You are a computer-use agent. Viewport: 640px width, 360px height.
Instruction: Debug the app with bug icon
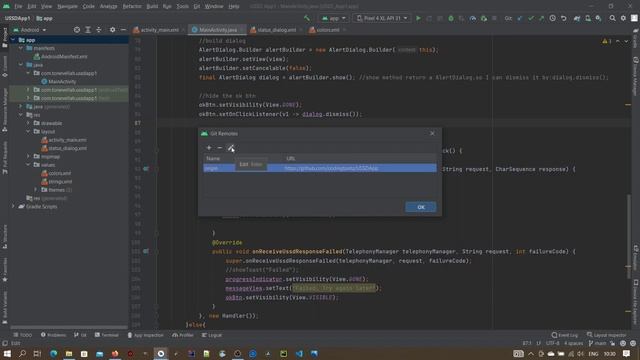point(451,18)
